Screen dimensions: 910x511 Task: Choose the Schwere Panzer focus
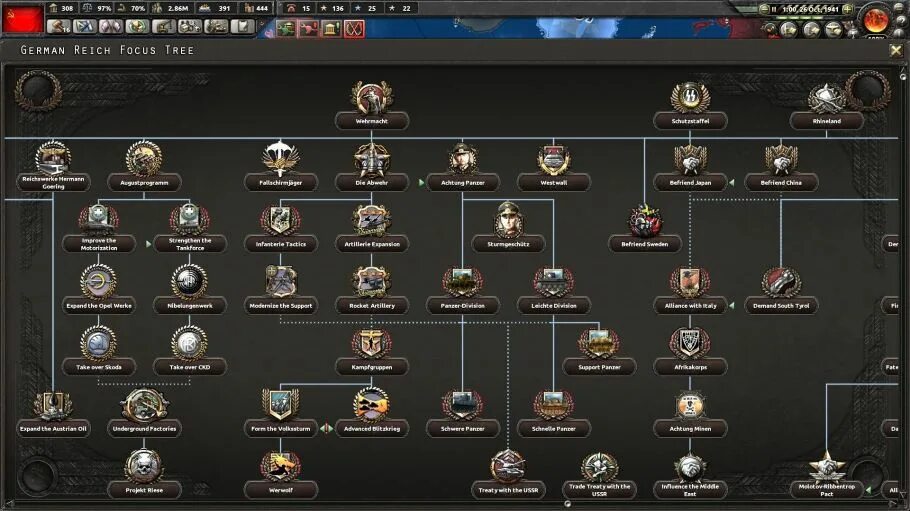click(x=463, y=413)
